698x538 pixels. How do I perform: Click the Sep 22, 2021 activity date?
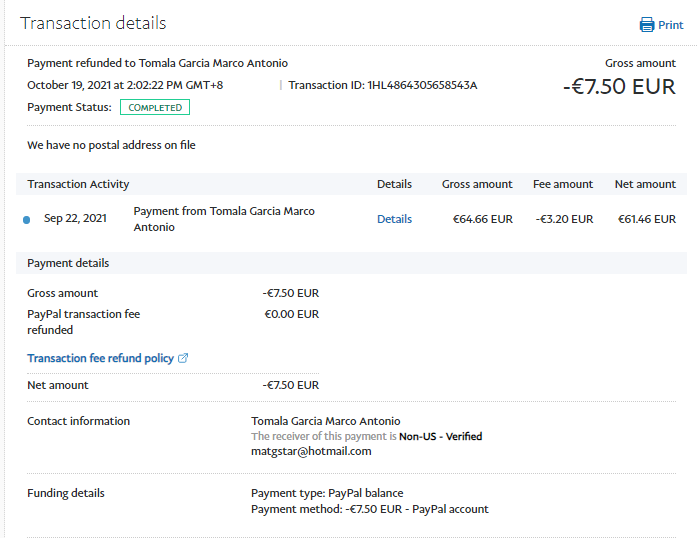coord(76,219)
